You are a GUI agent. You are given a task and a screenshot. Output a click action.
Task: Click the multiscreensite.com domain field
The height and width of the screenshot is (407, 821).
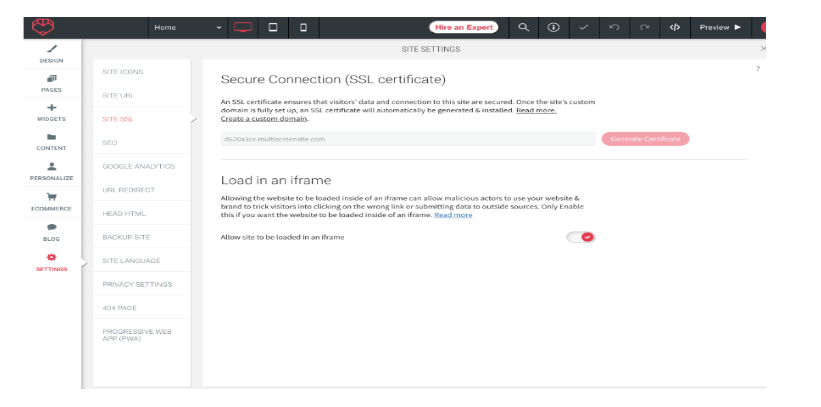408,139
